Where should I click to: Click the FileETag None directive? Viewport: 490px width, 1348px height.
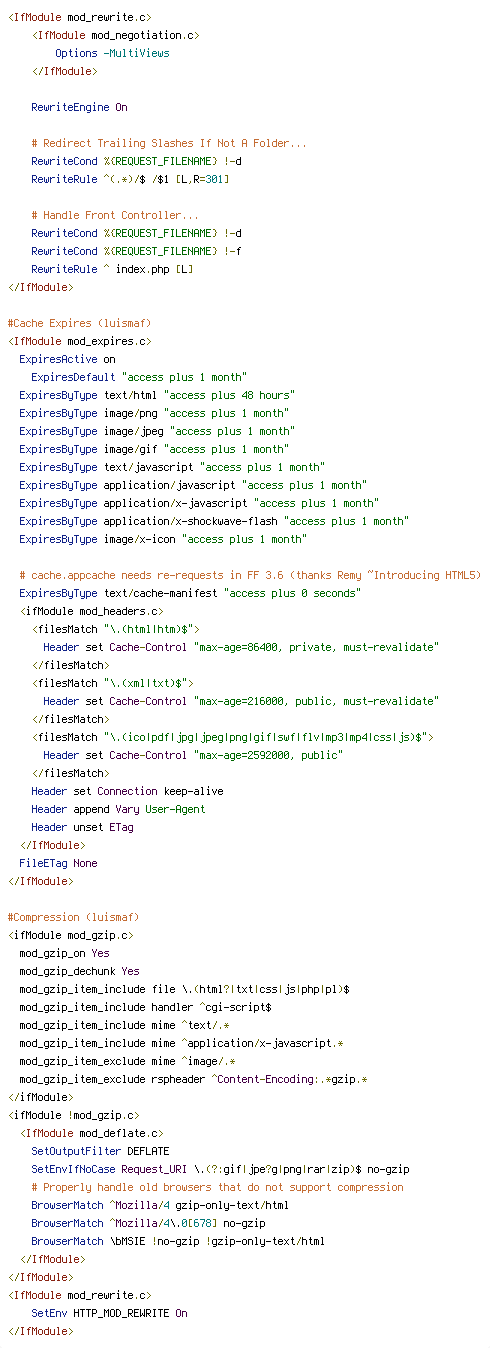tap(58, 863)
